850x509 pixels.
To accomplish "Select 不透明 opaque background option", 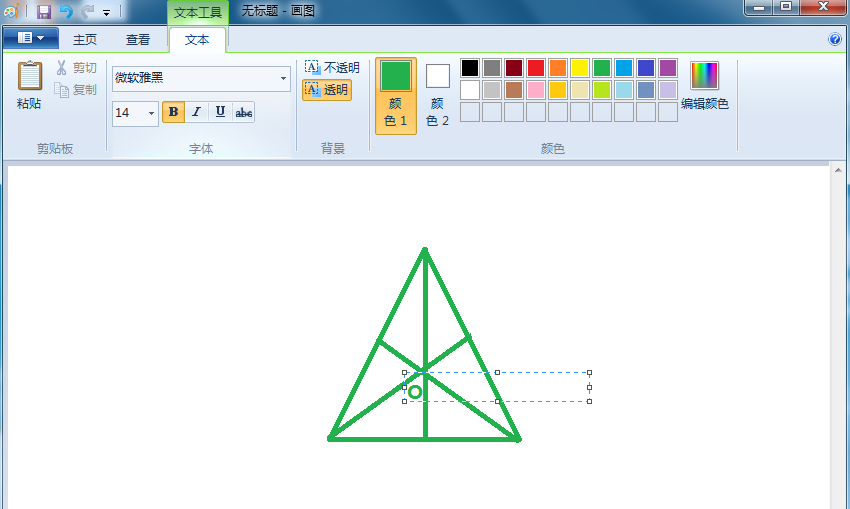I will coord(332,68).
